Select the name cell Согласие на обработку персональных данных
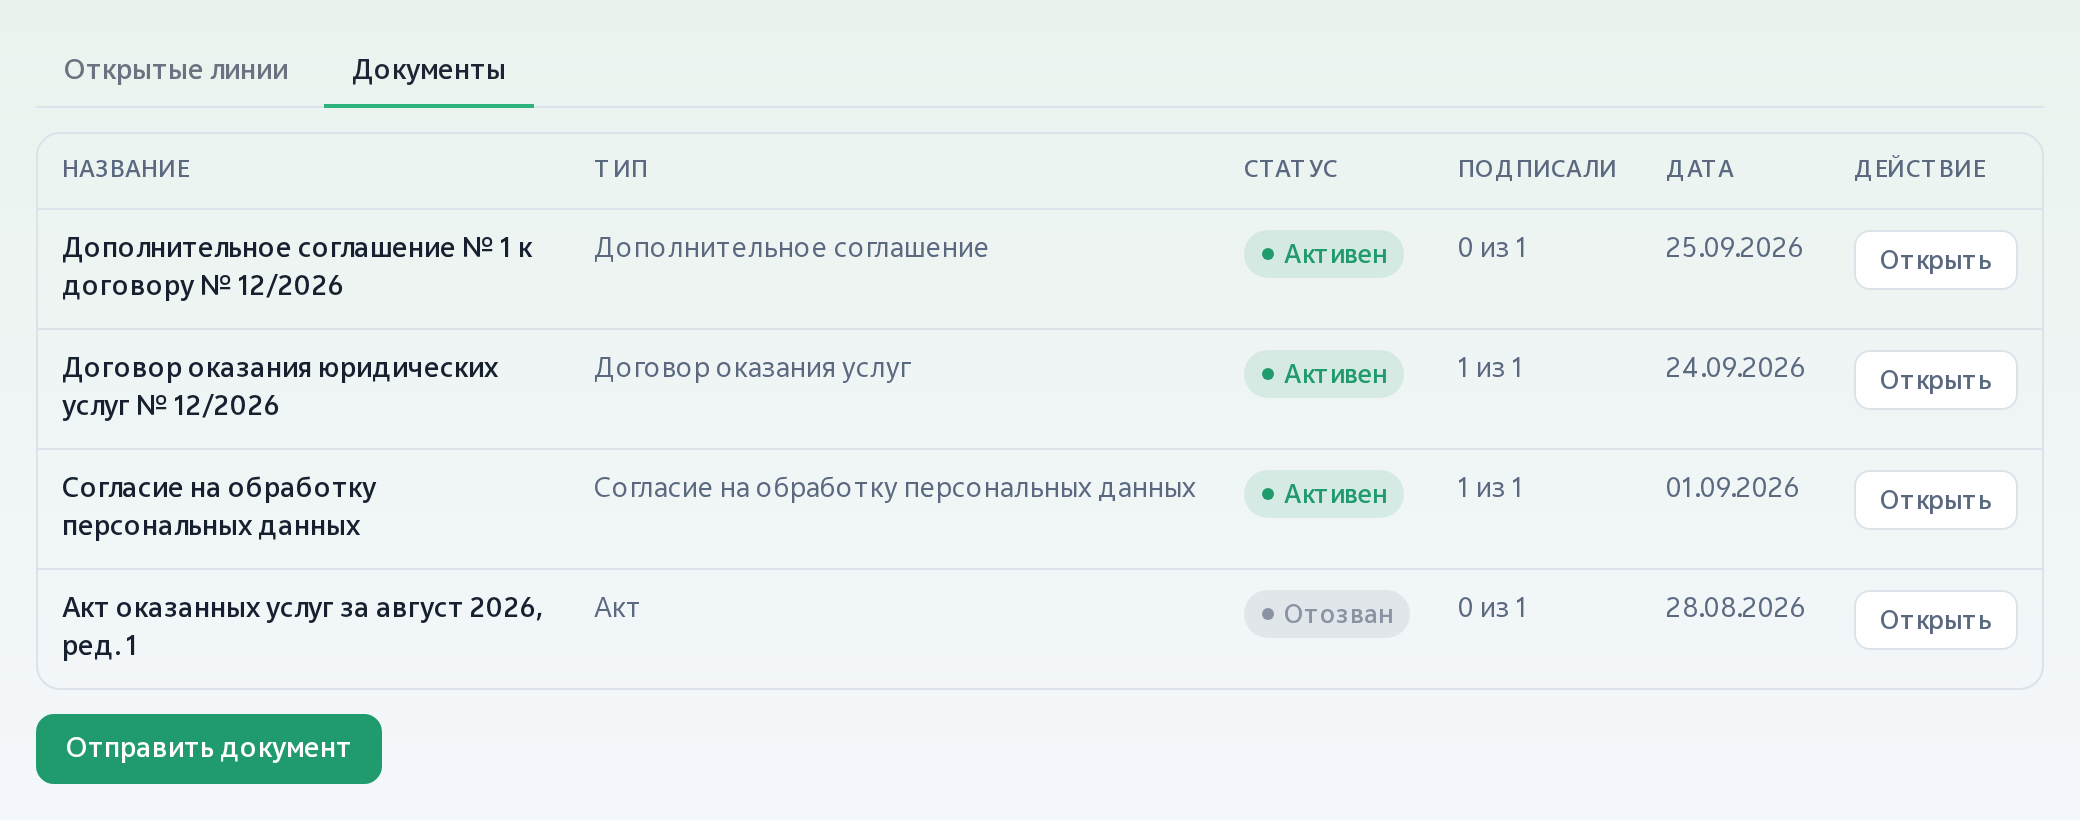This screenshot has width=2080, height=820. point(219,507)
